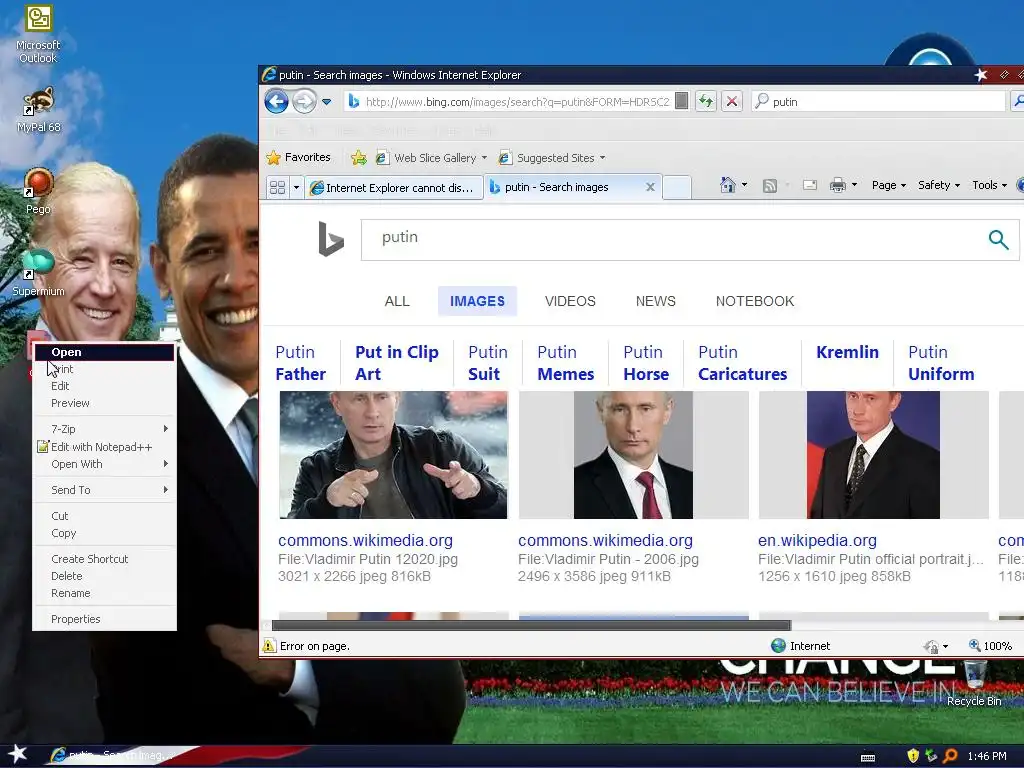Viewport: 1024px width, 768px height.
Task: Click the Internet zone globe icon
Action: coord(778,646)
